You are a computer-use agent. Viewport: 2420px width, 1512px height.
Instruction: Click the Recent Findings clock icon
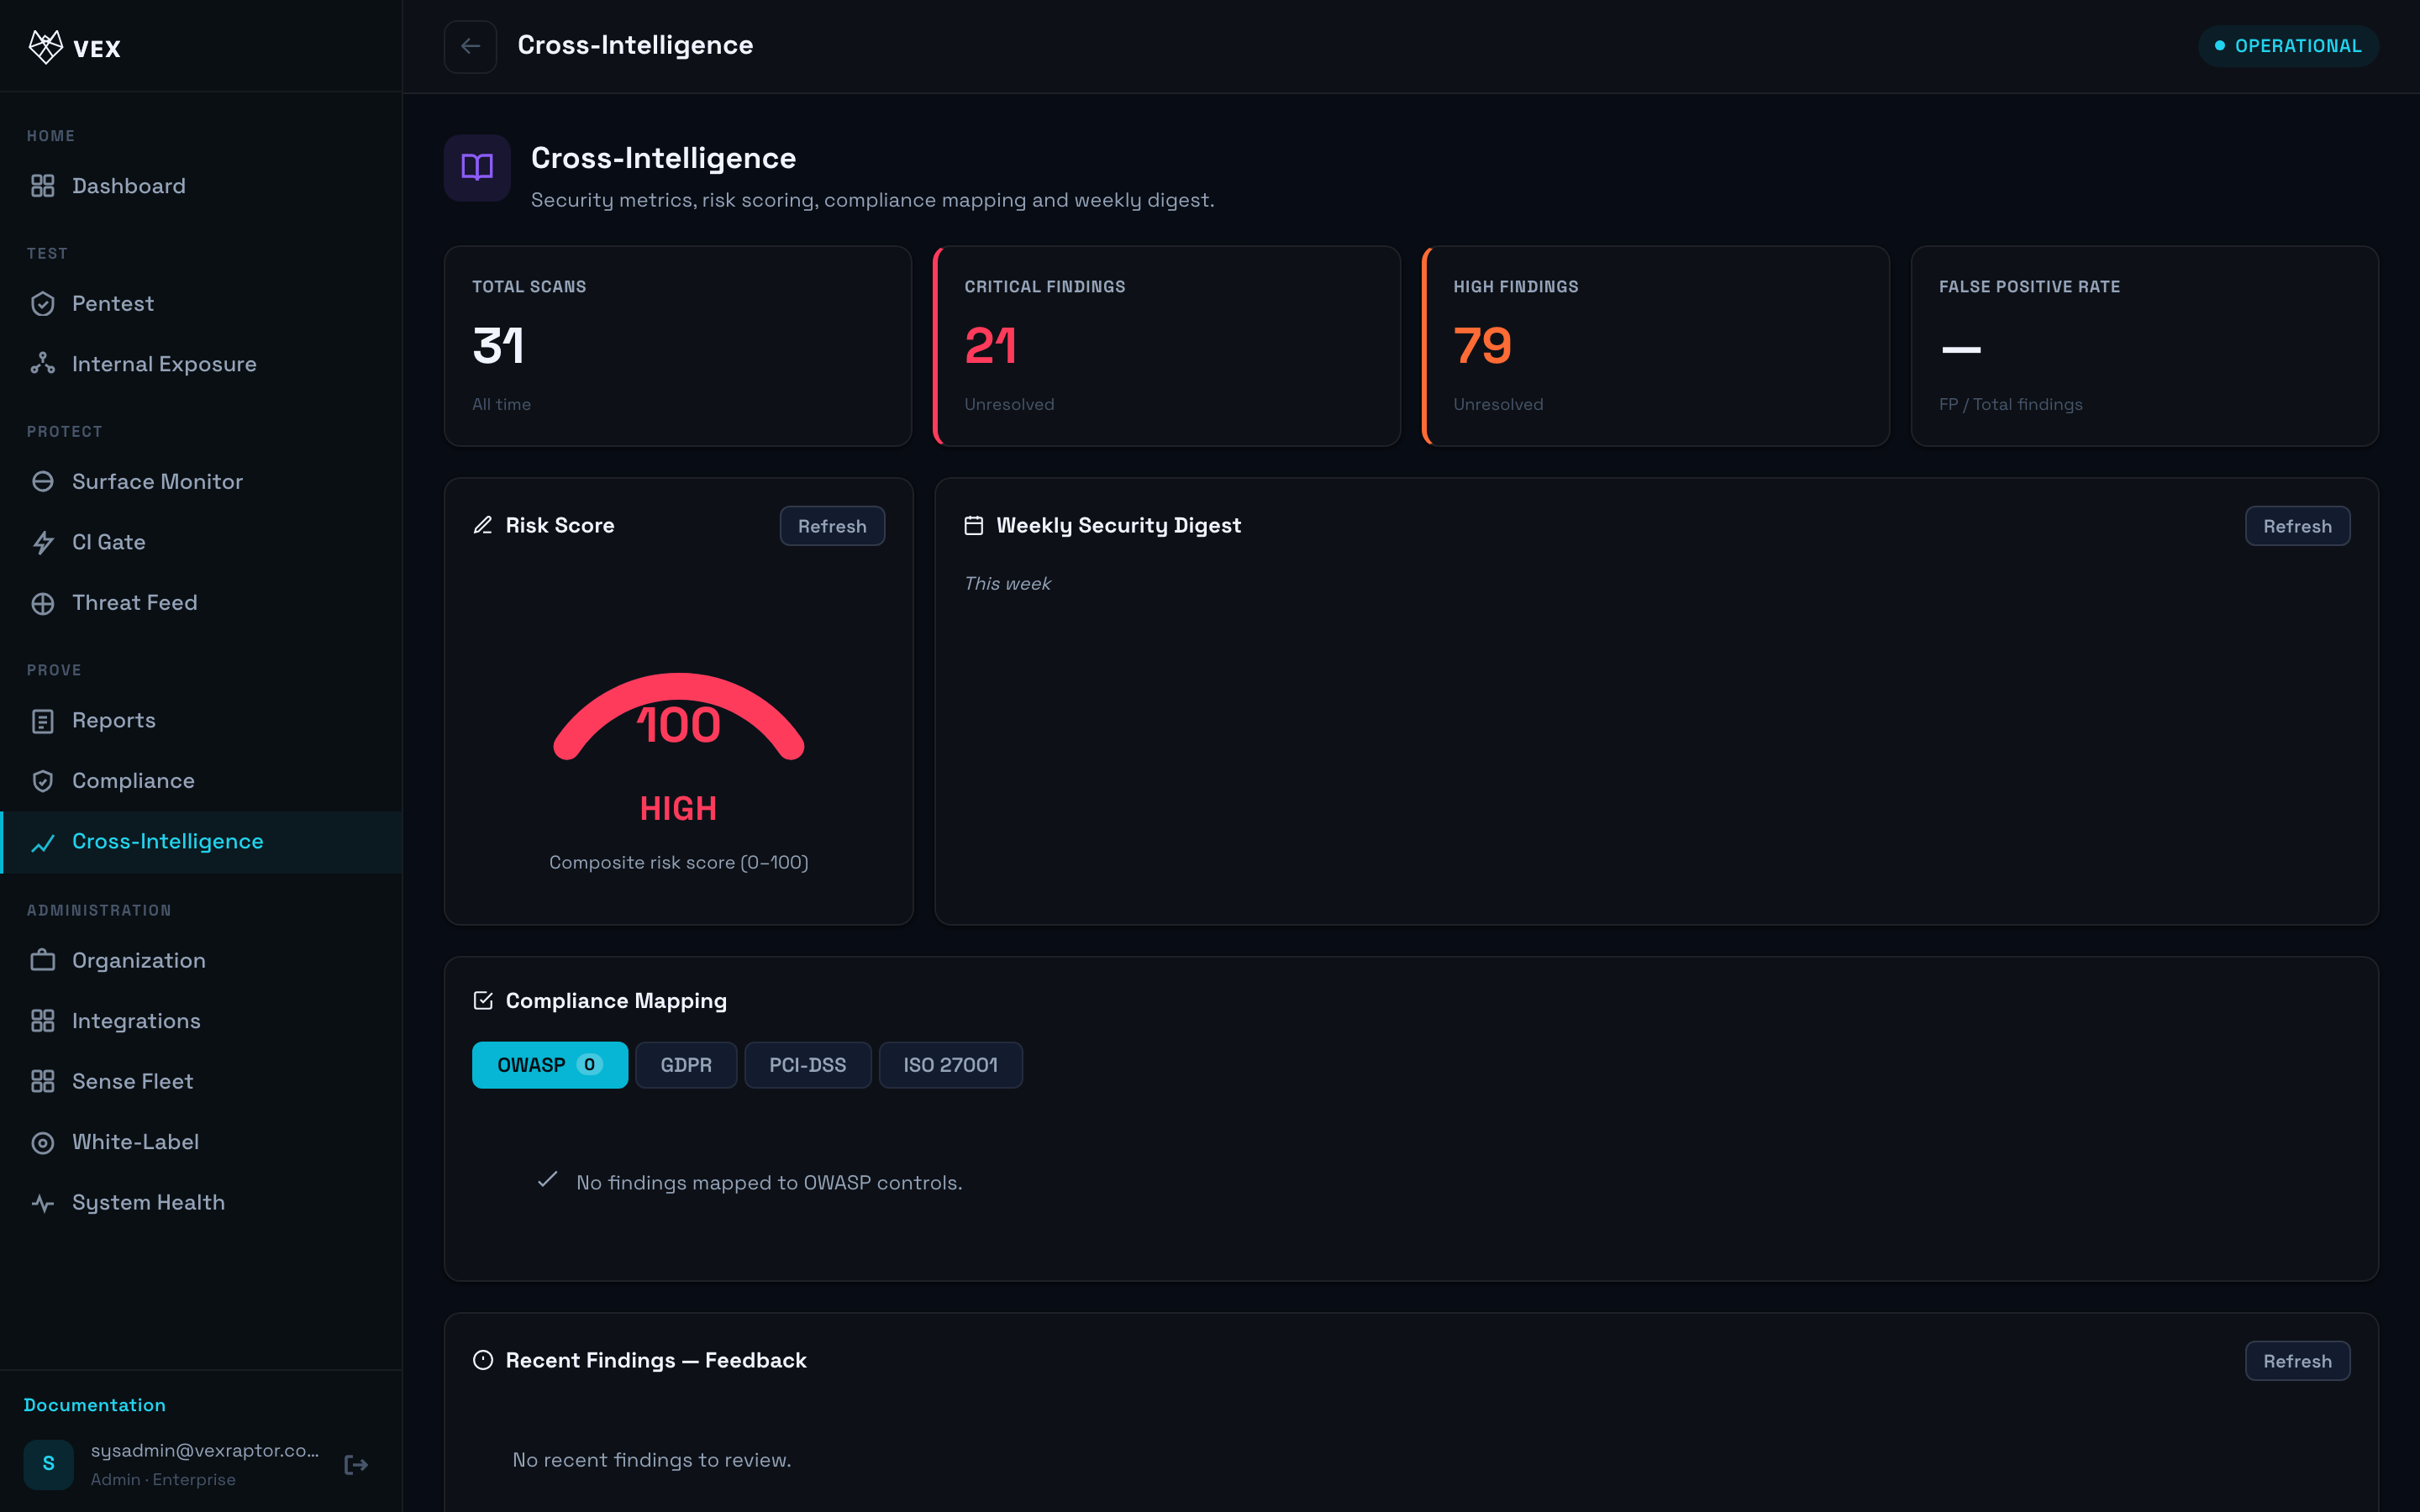483,1360
